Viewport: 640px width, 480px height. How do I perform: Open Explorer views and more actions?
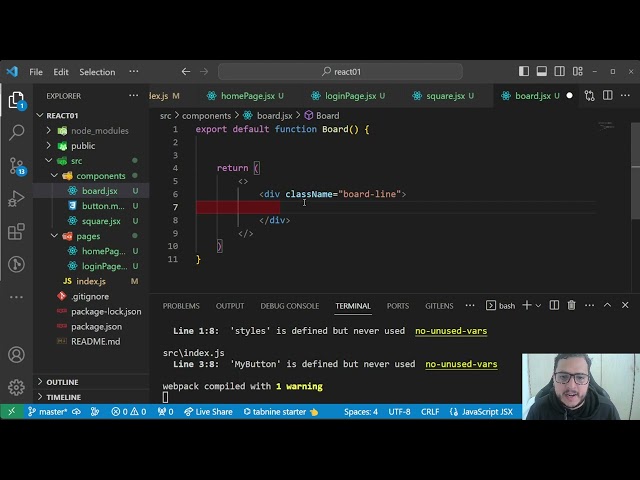[133, 96]
